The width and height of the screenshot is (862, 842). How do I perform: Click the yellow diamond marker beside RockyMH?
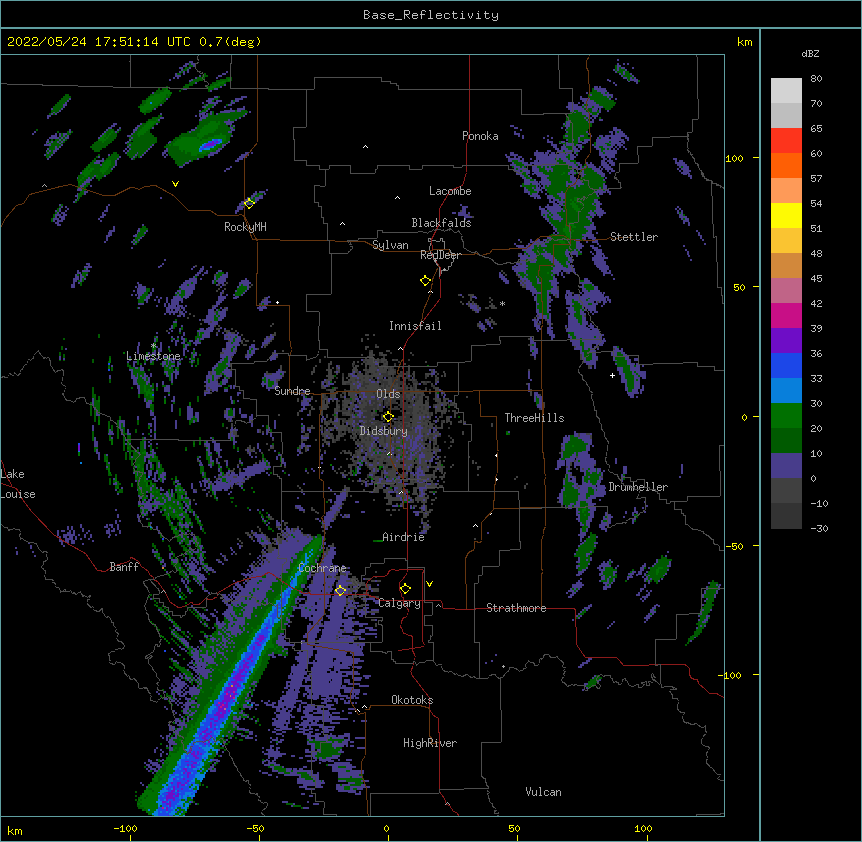[249, 203]
